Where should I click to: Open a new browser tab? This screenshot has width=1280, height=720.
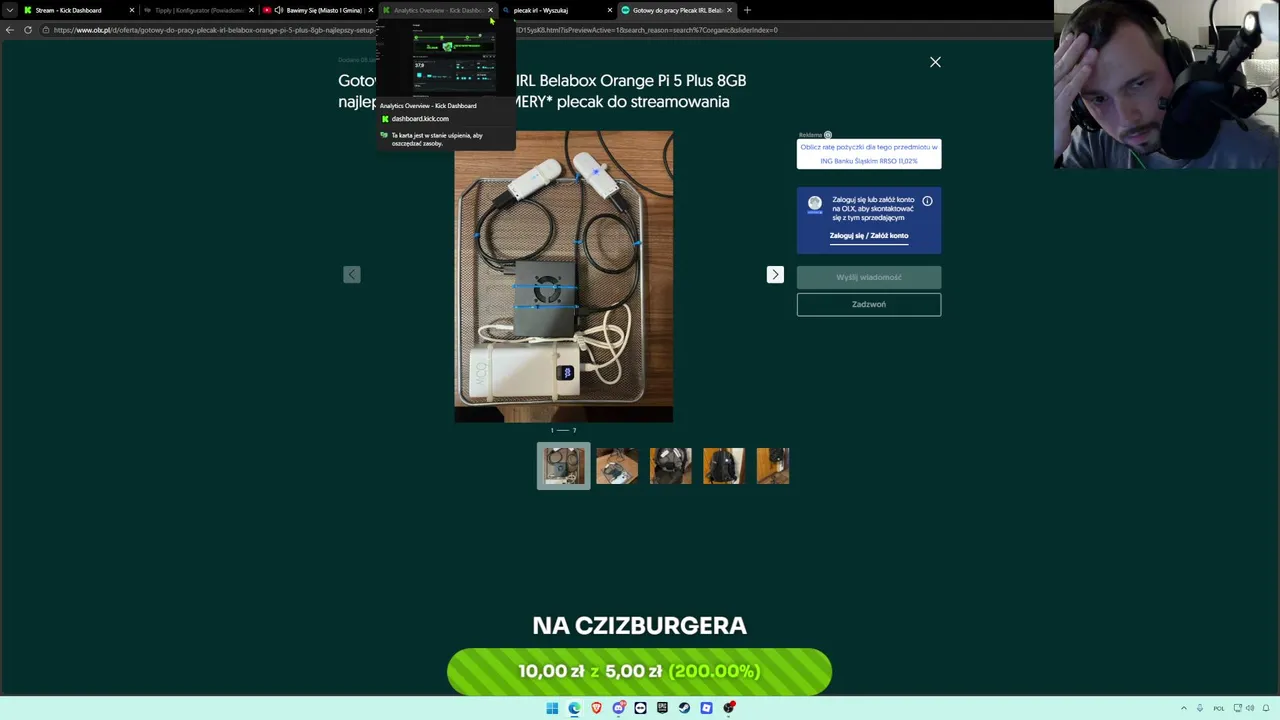pyautogui.click(x=747, y=10)
